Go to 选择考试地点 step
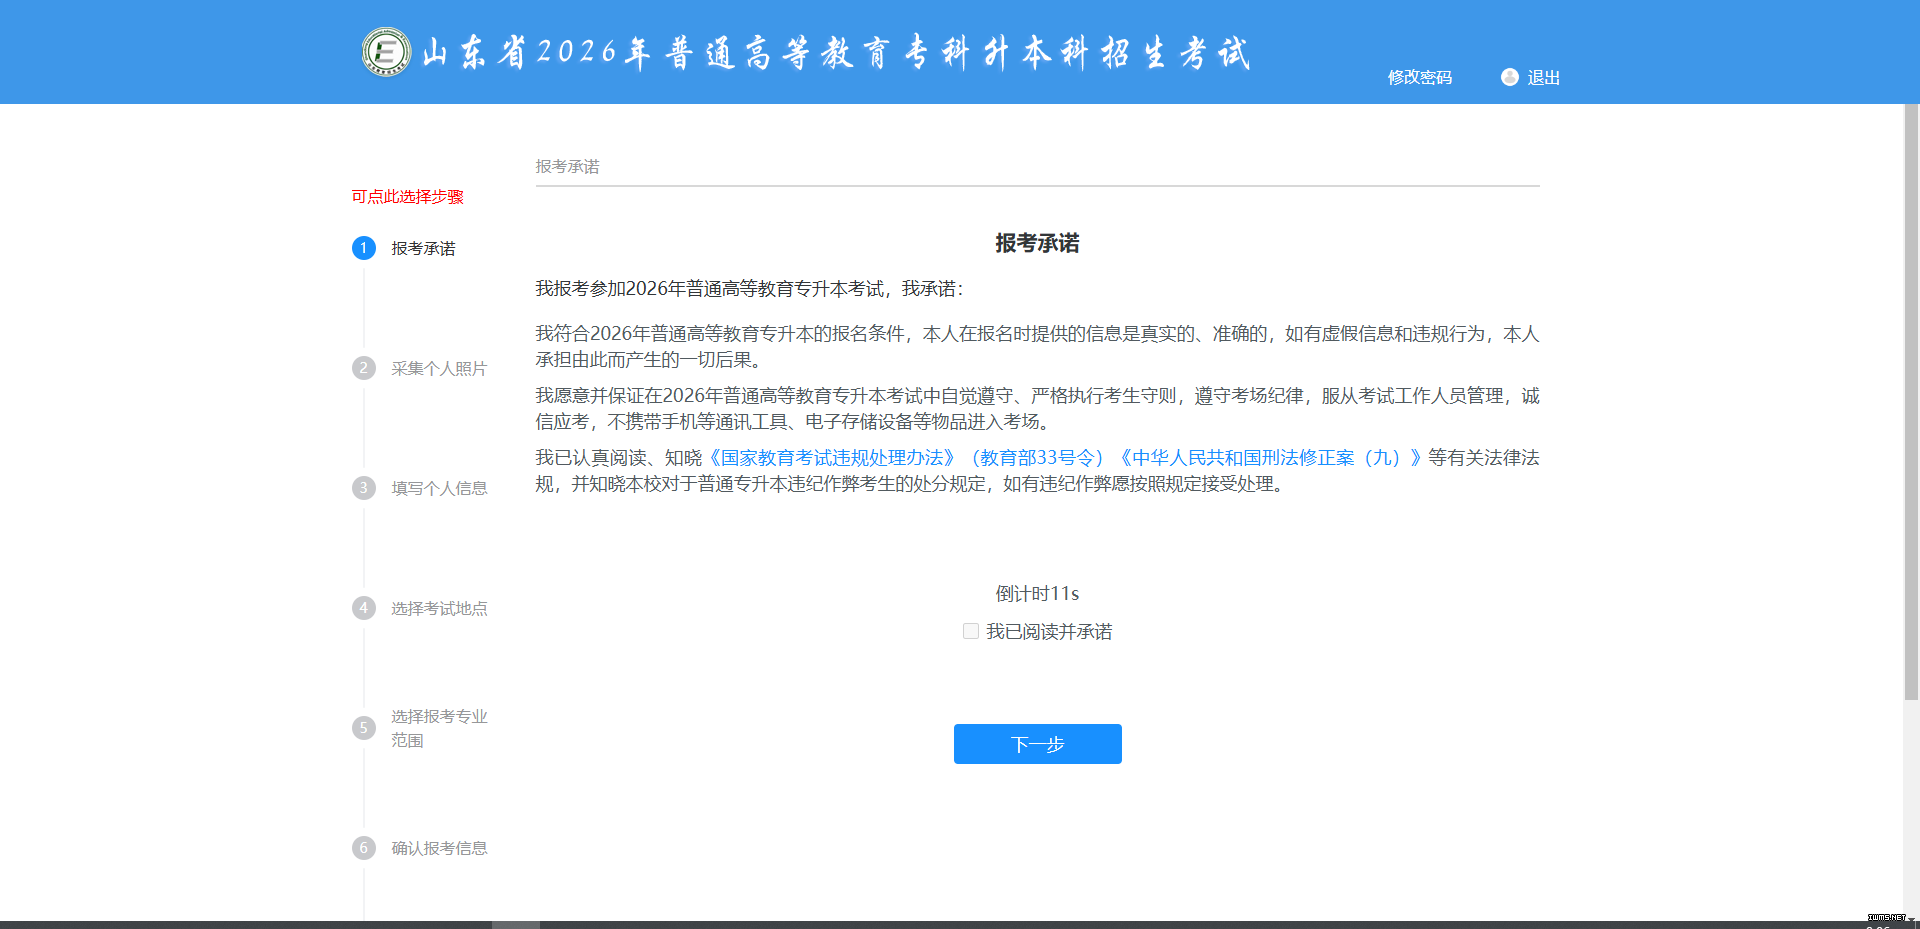This screenshot has width=1920, height=929. [439, 608]
